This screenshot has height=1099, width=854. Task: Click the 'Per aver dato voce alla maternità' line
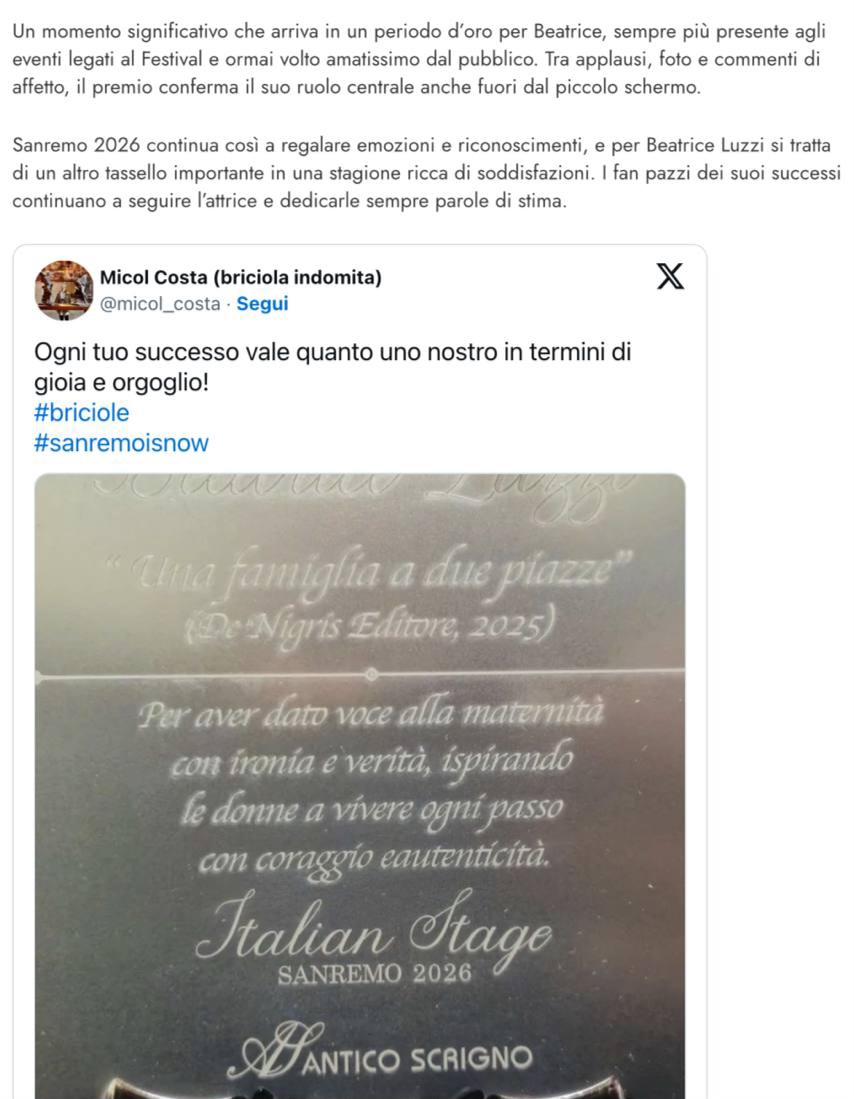370,714
